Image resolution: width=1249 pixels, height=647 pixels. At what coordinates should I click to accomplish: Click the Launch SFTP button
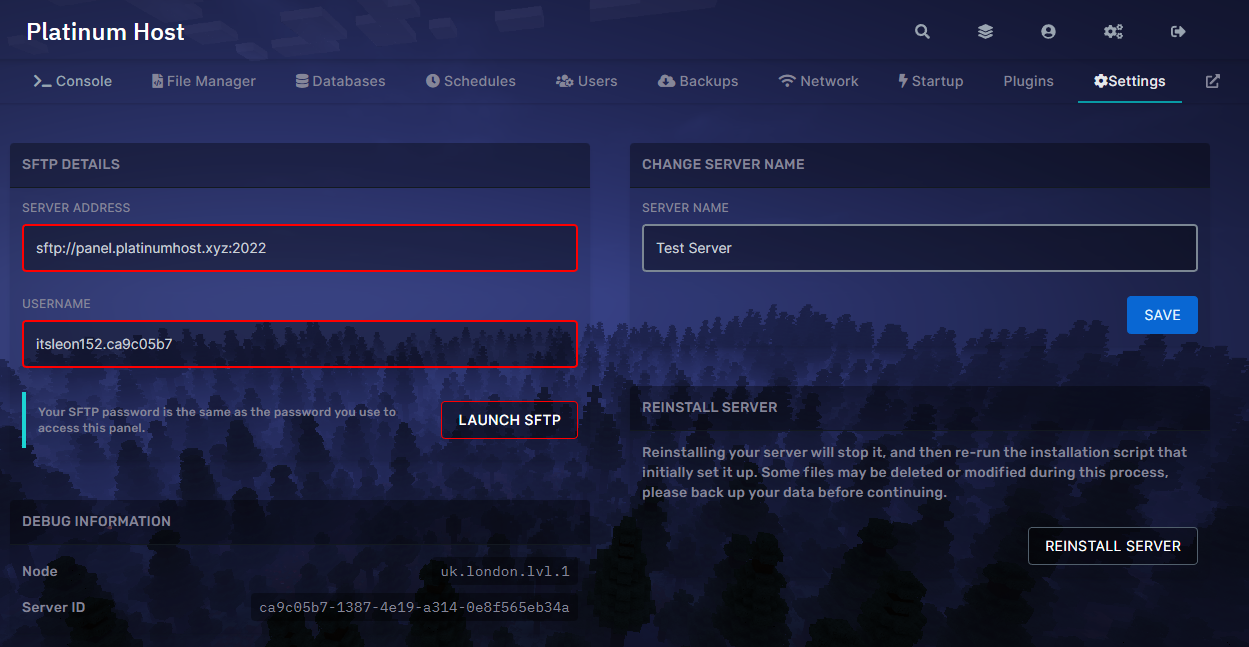509,420
